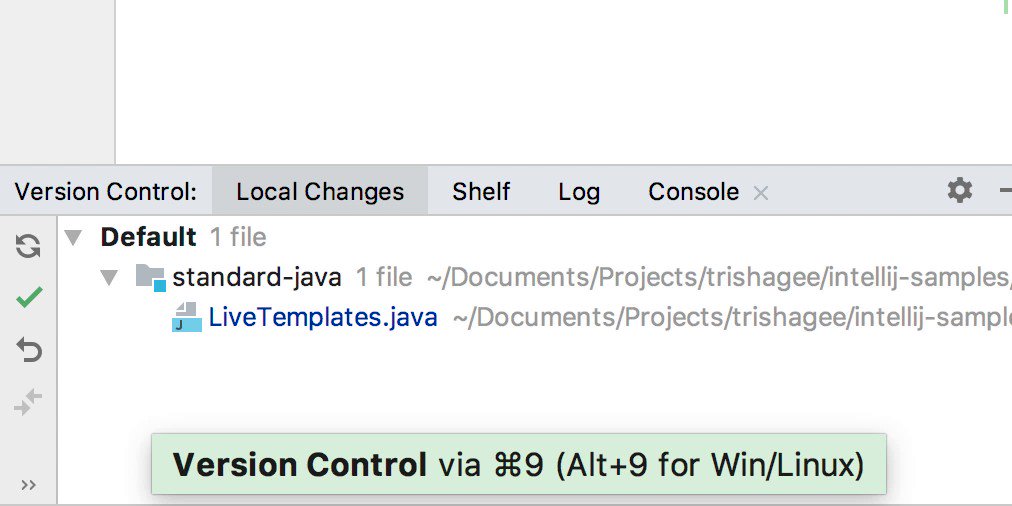Click the LiveTemplates.java file type icon
Viewport: 1012px width, 506px height.
tap(187, 317)
